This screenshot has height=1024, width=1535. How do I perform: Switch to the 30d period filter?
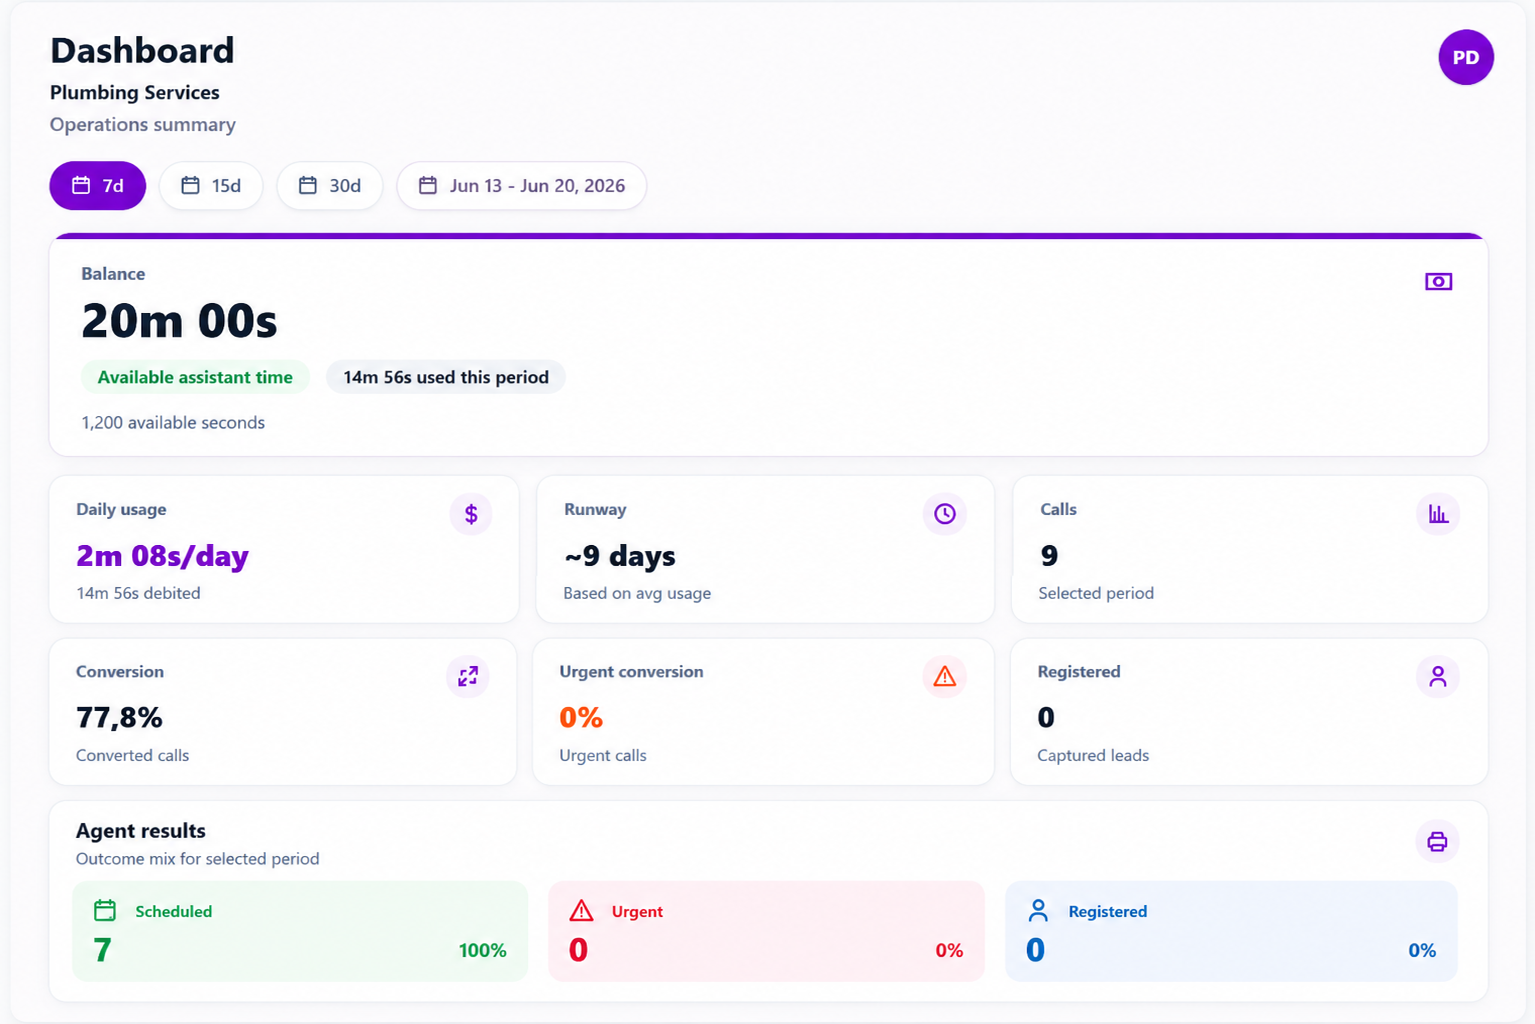(x=330, y=186)
